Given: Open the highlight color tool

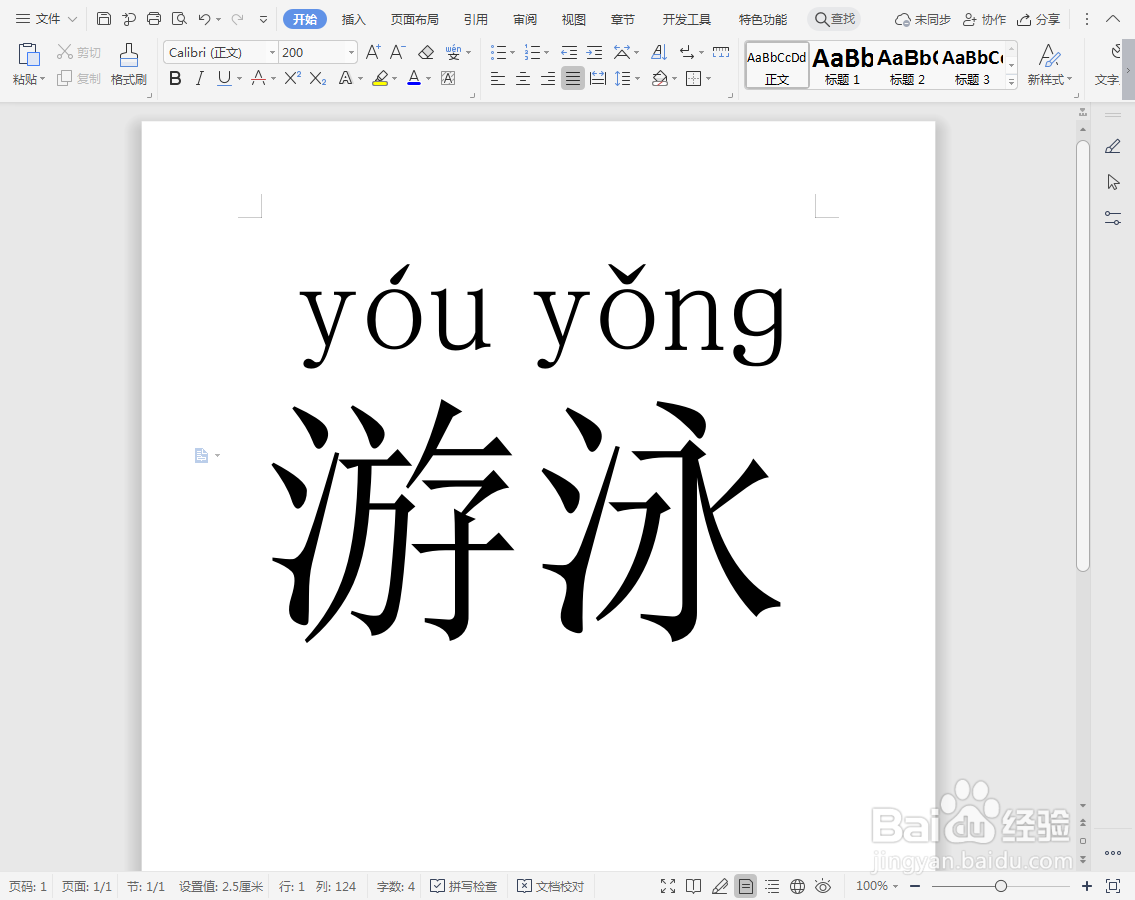Looking at the screenshot, I should tap(381, 78).
